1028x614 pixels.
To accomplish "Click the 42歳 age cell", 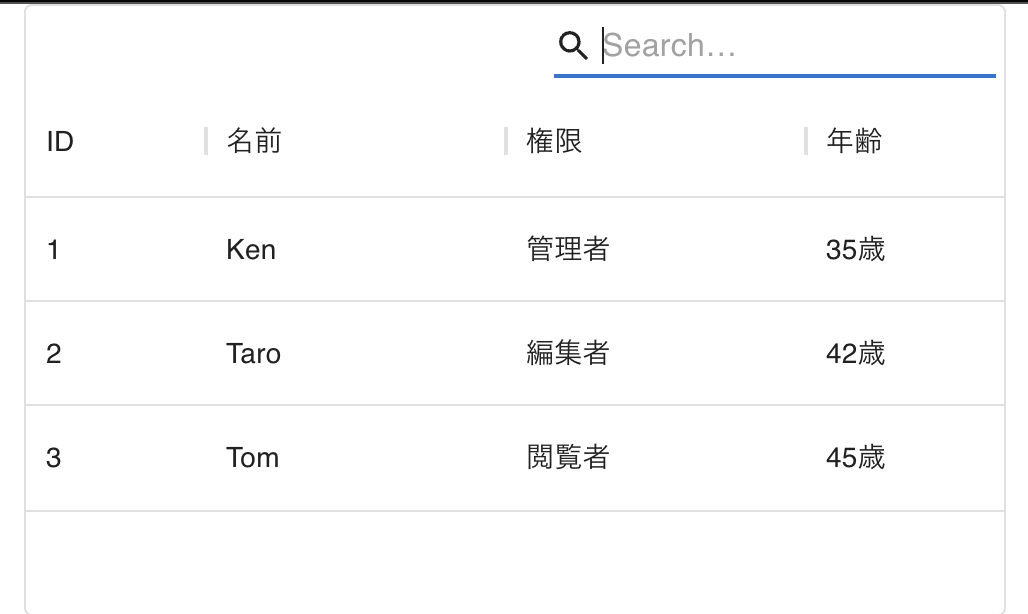I will (857, 353).
